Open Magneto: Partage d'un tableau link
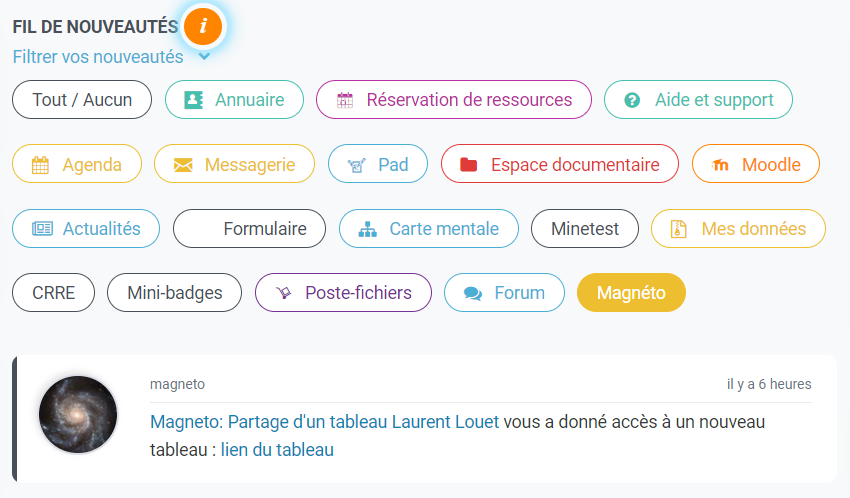 pyautogui.click(x=268, y=422)
